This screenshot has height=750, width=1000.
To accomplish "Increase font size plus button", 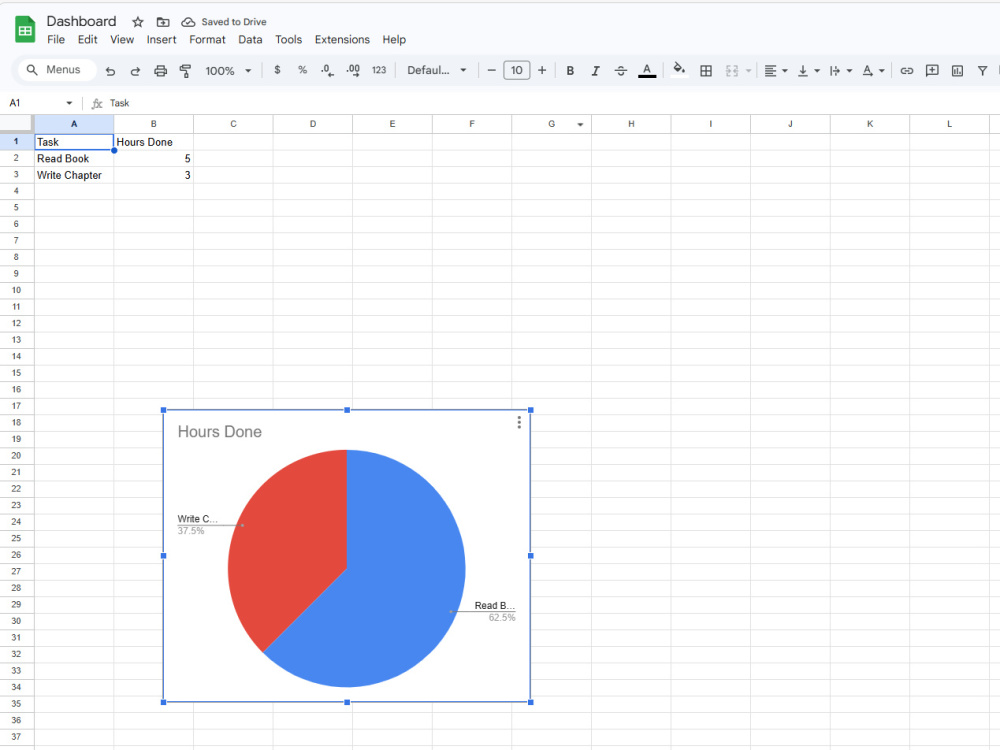I will 542,70.
